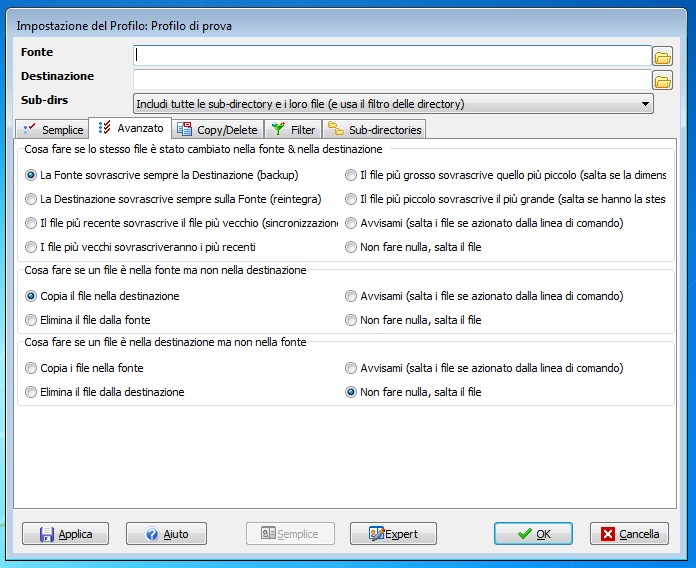
Task: Select 'La Destinazione sovrascrive sempre sulla Fonte'
Action: 31,199
